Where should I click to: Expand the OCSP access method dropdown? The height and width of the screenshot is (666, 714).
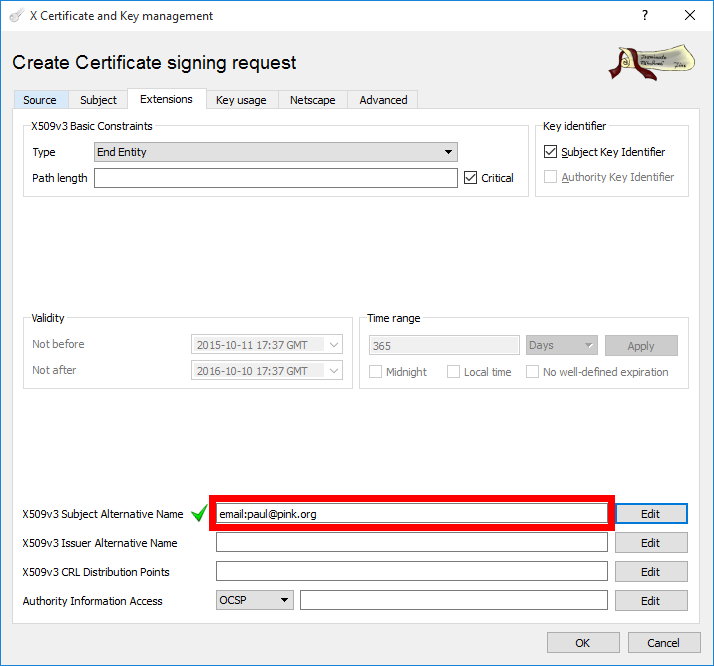point(254,601)
